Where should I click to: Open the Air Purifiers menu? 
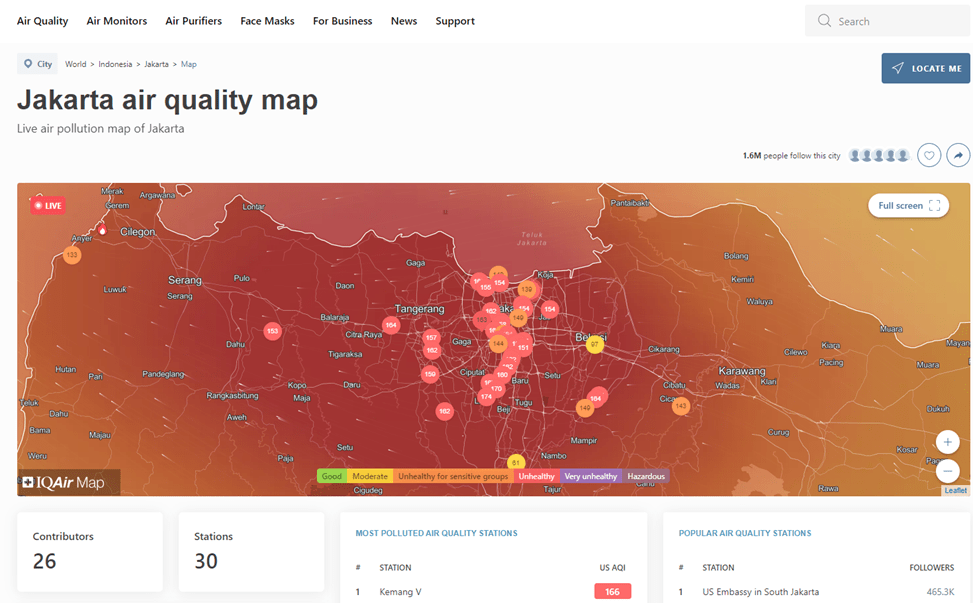click(x=193, y=21)
